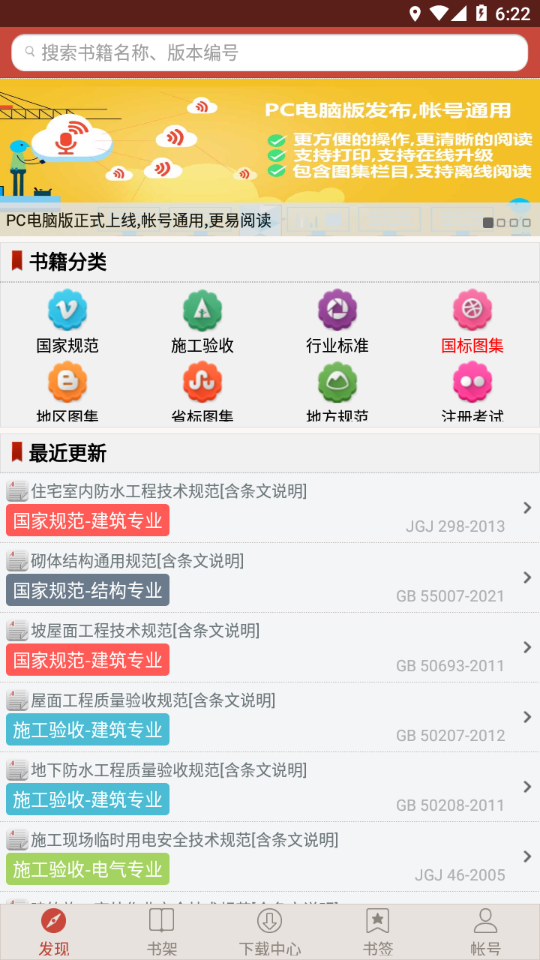Tap the GB 50208-2011 code text
540x960 pixels.
pyautogui.click(x=451, y=806)
